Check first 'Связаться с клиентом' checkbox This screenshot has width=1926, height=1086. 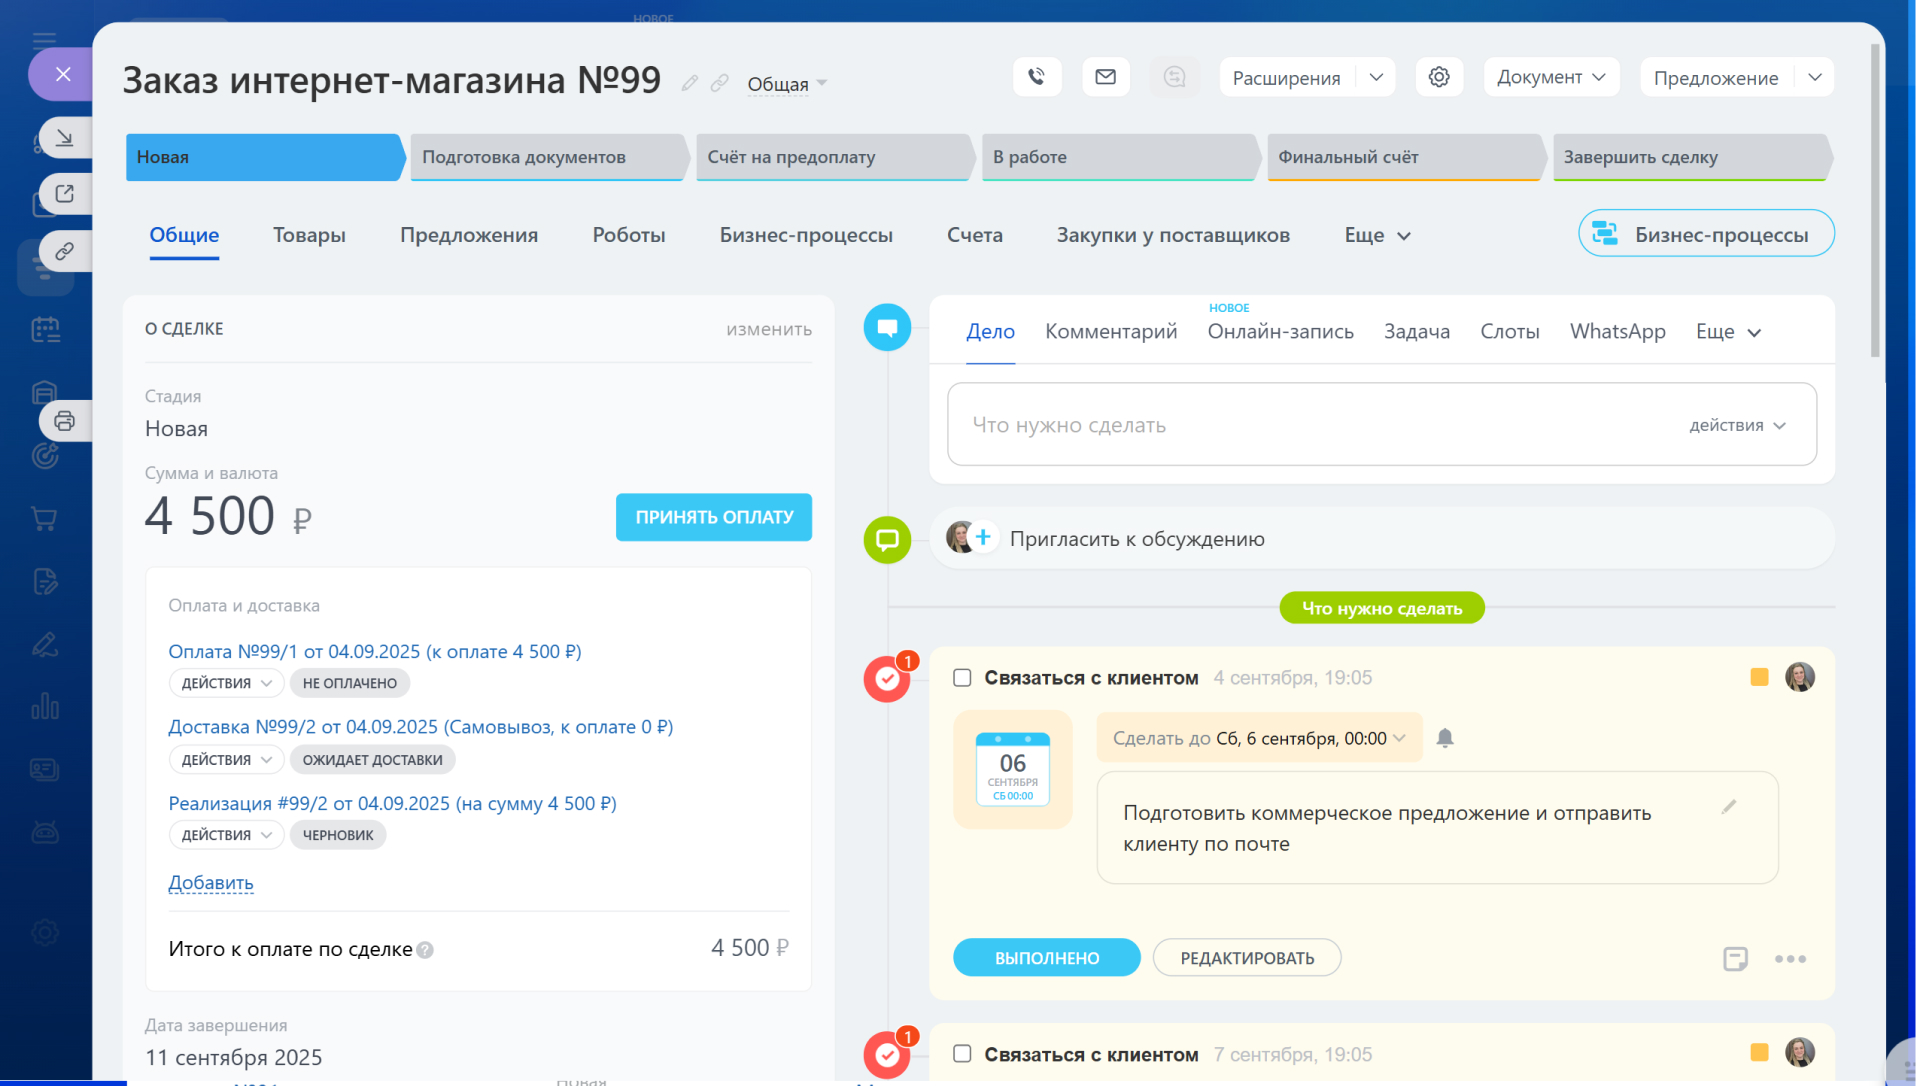(962, 678)
